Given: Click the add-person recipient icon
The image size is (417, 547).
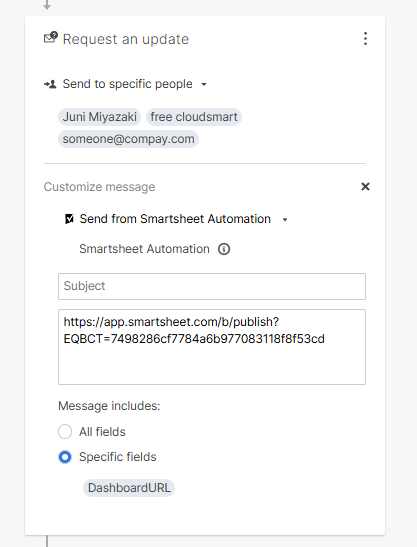Looking at the screenshot, I should tap(50, 84).
